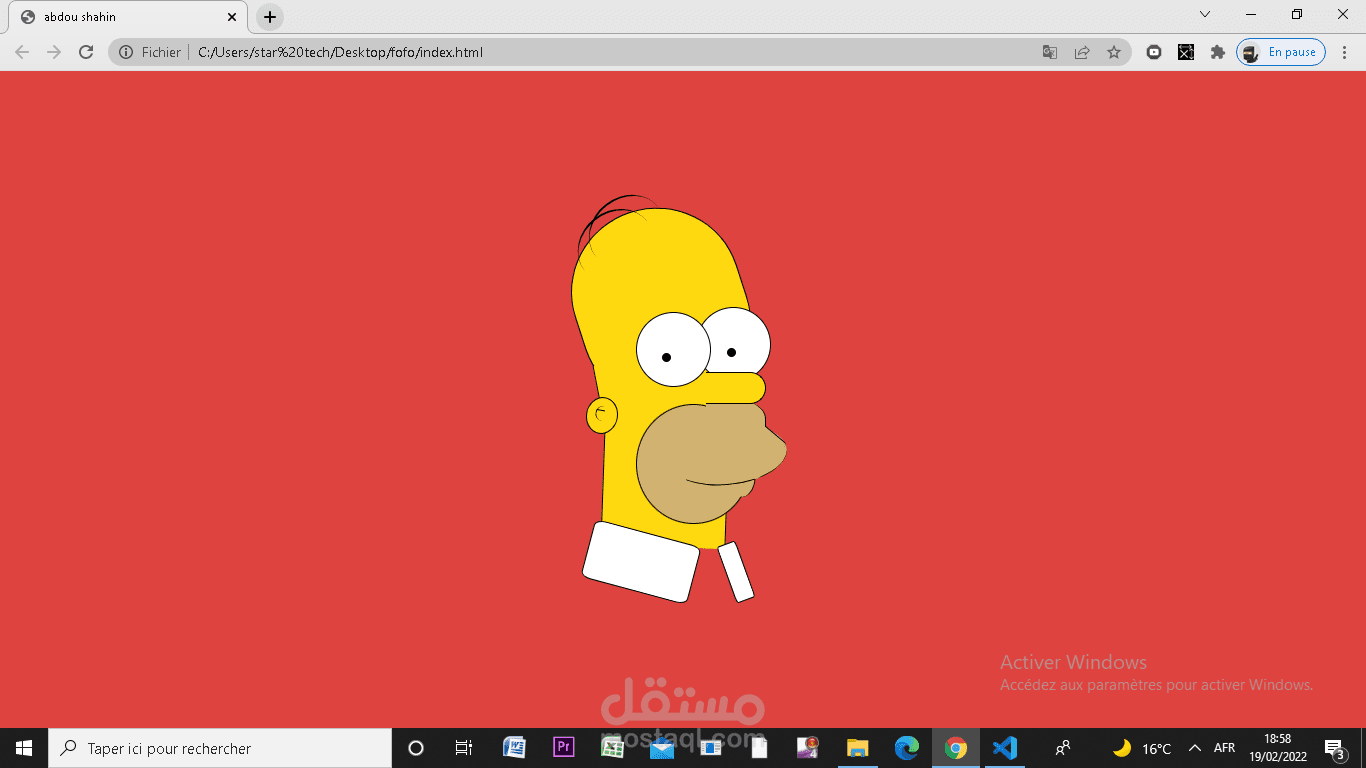The image size is (1366, 768).
Task: Open File Explorer from the taskbar
Action: pos(858,748)
